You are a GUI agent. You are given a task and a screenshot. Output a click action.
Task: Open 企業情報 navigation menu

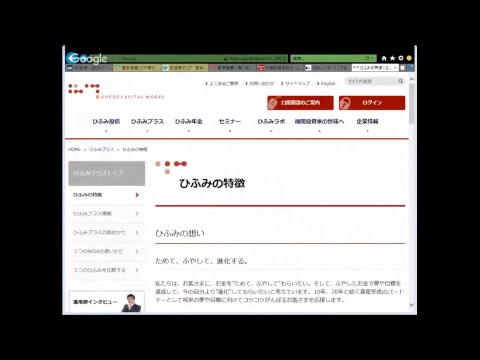367,121
